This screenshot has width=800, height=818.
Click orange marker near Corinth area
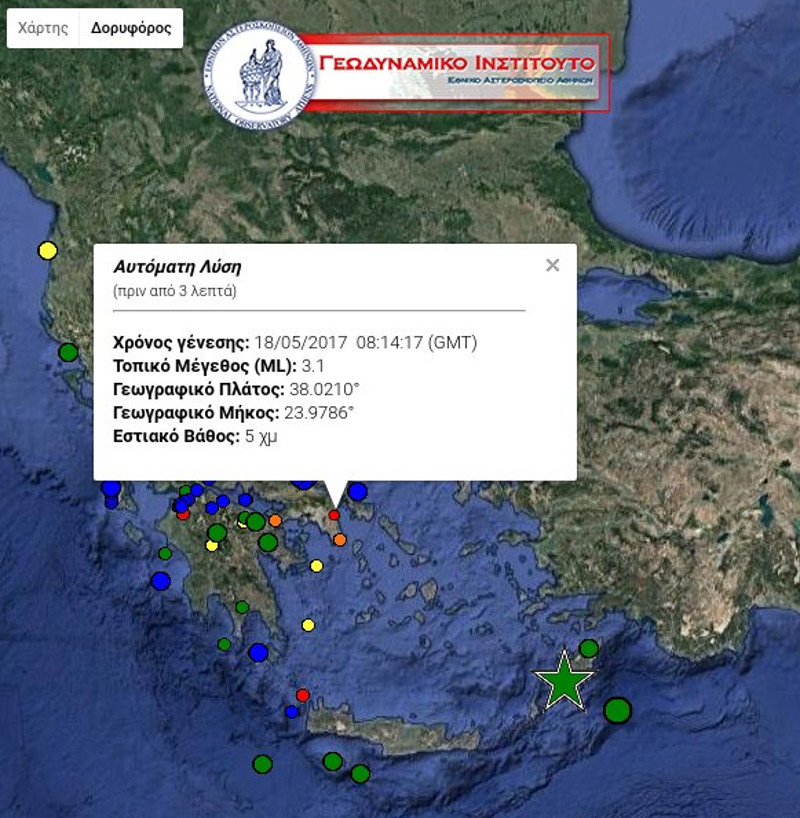tap(275, 520)
